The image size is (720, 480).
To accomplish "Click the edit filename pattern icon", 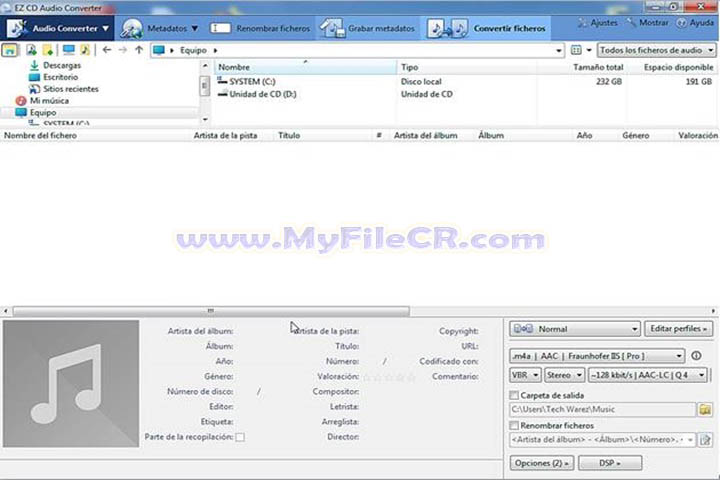I will tap(705, 440).
